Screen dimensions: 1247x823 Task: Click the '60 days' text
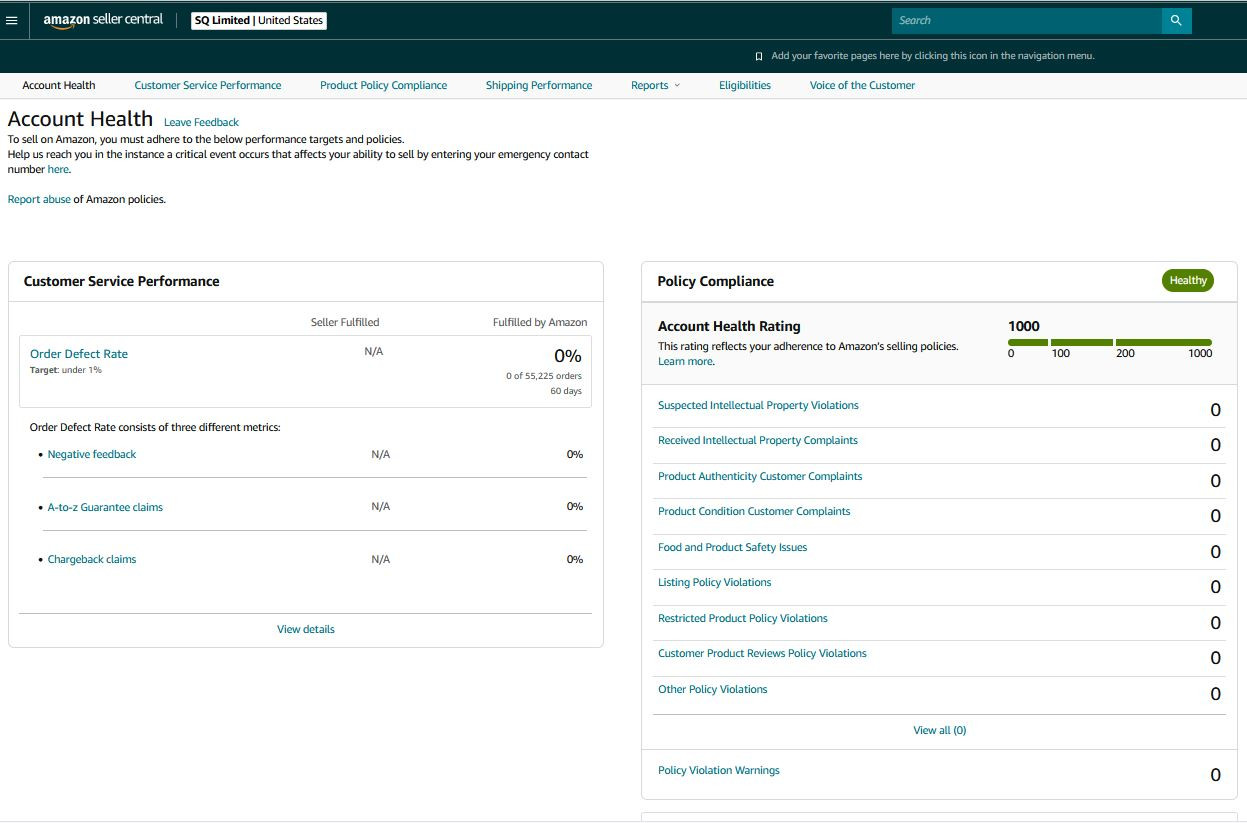(566, 391)
